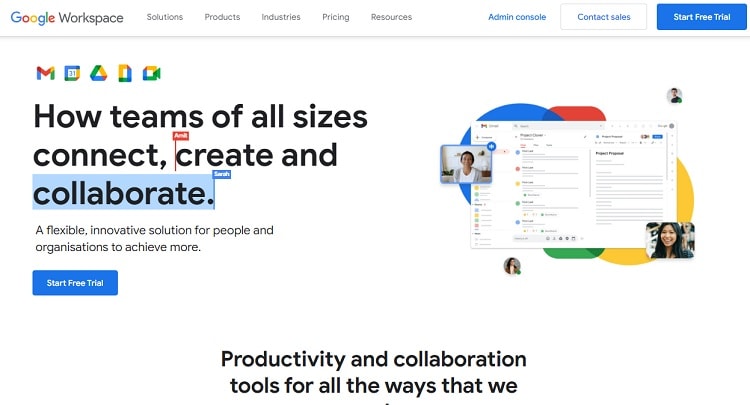
Task: Click the Google Meet icon
Action: click(152, 73)
